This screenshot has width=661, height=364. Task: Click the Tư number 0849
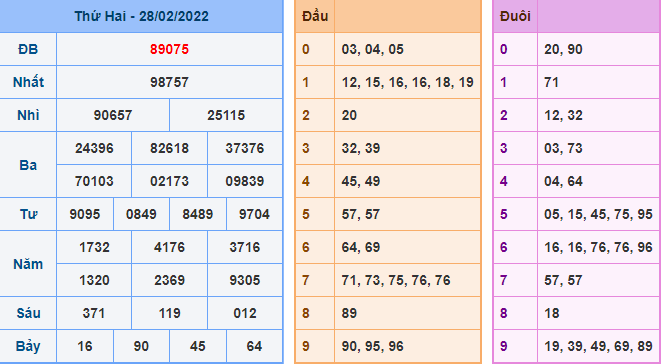point(141,214)
